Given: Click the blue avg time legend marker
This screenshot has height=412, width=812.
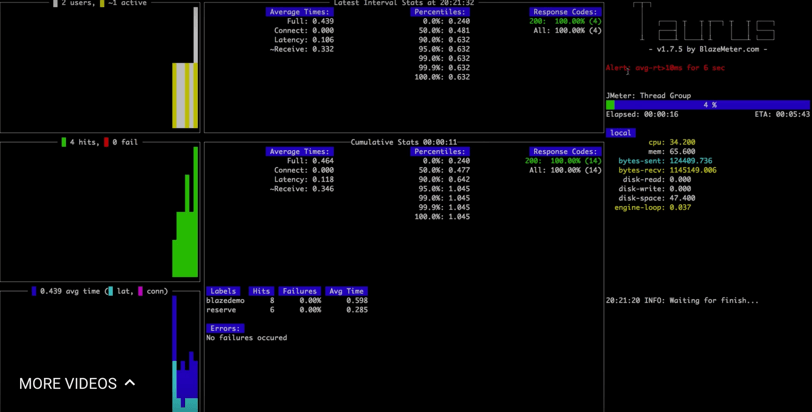Looking at the screenshot, I should coord(33,291).
